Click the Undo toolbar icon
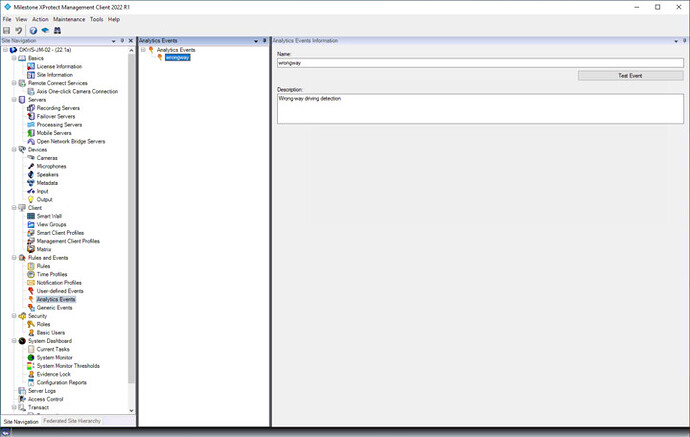This screenshot has height=437, width=690. tap(19, 31)
